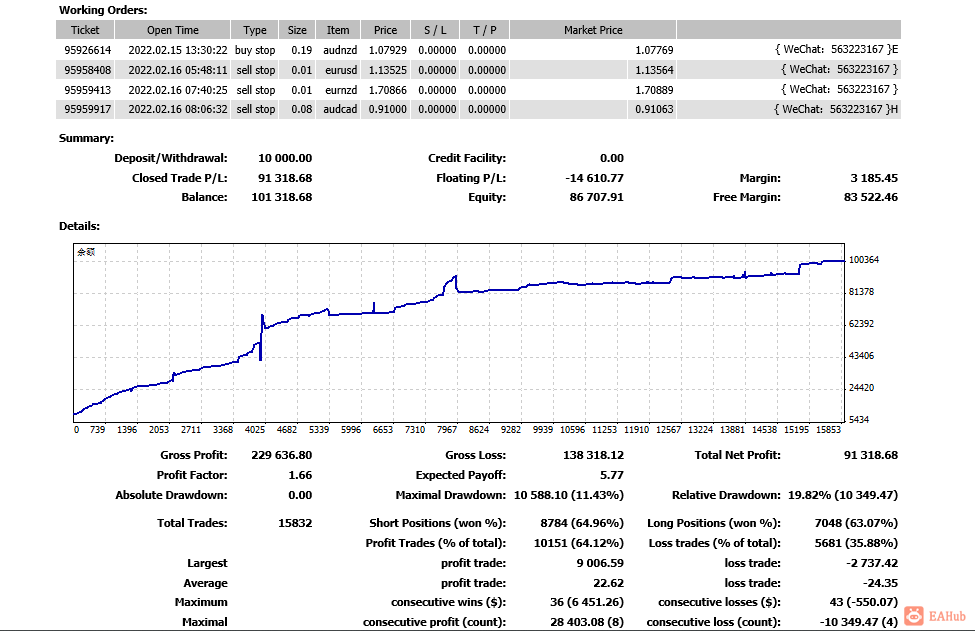Click the Equity value 86 707.91
Image resolution: width=975 pixels, height=631 pixels.
point(596,197)
